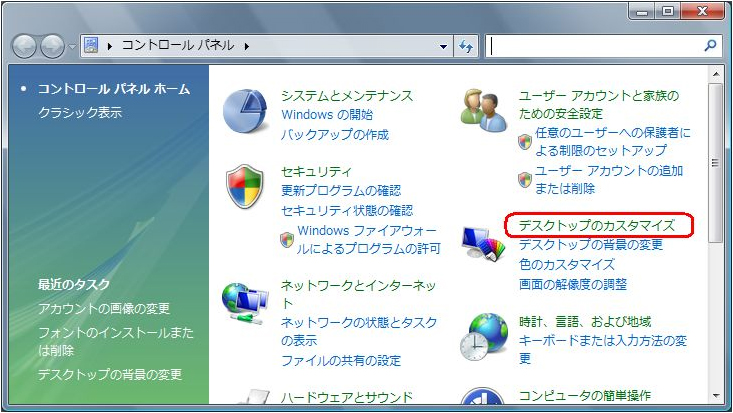Screen dimensions: 733x413
Task: Click the search magnifier icon
Action: (710, 45)
